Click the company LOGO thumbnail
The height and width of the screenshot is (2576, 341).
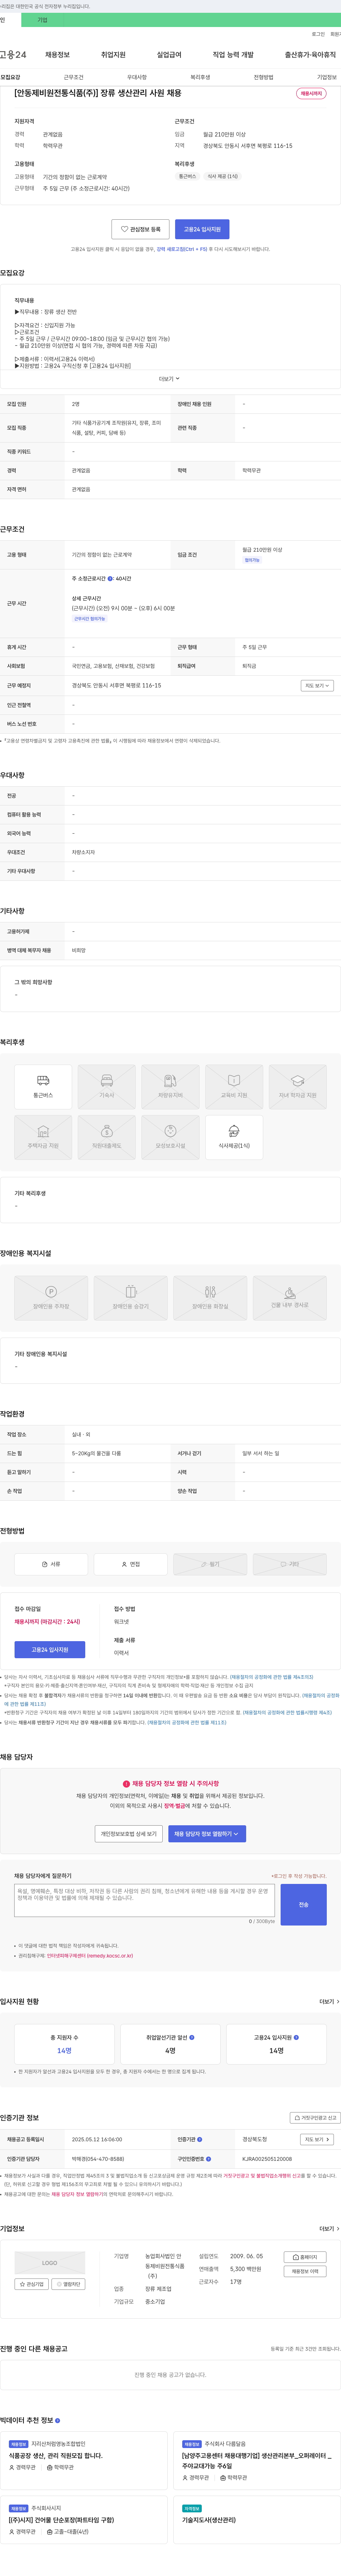(x=50, y=2262)
